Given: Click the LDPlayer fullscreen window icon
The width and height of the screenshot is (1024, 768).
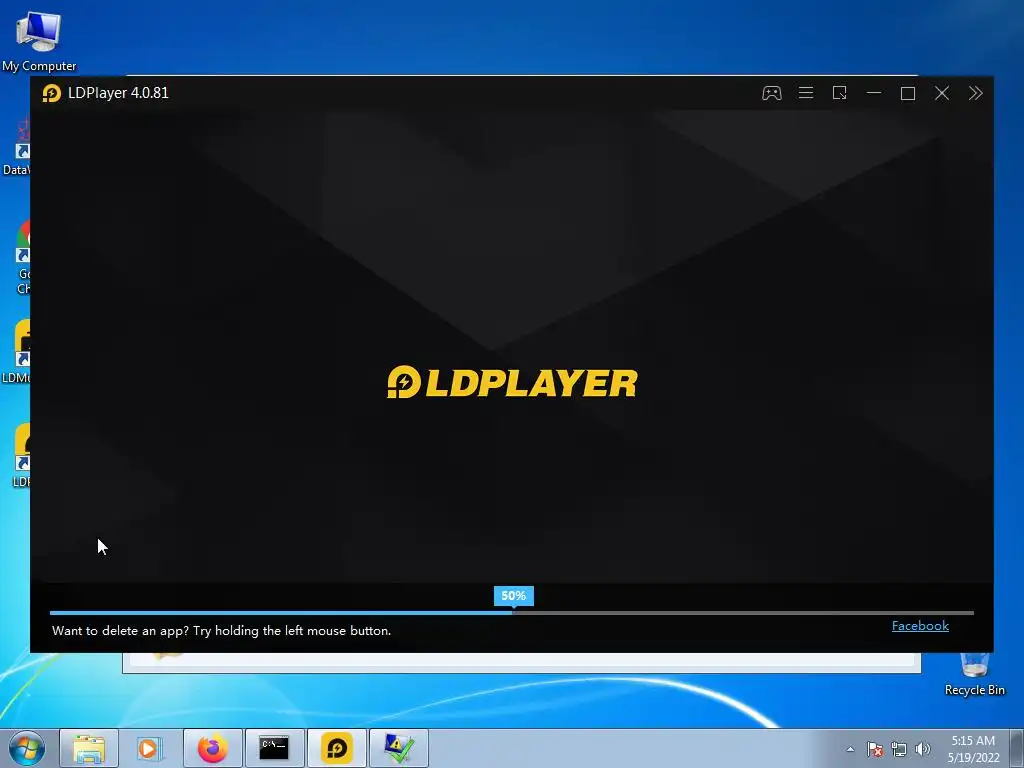Looking at the screenshot, I should click(840, 93).
